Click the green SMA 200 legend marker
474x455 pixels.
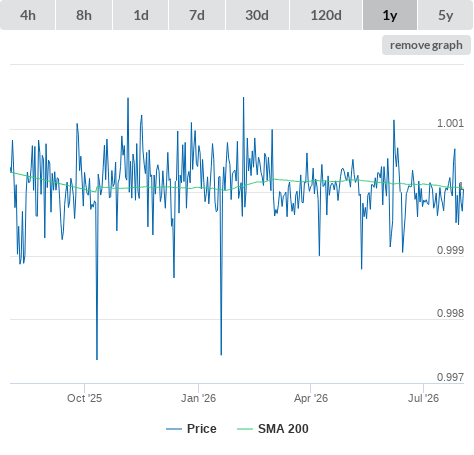245,429
